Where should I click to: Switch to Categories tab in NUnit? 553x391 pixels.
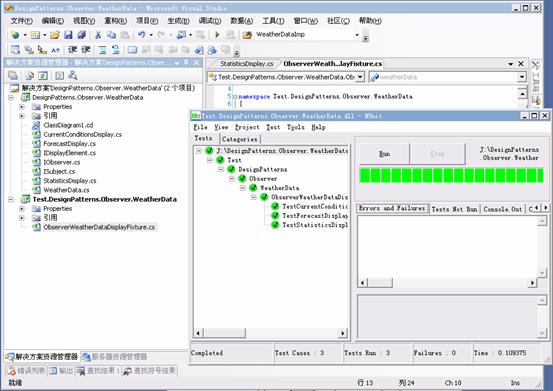(x=240, y=139)
